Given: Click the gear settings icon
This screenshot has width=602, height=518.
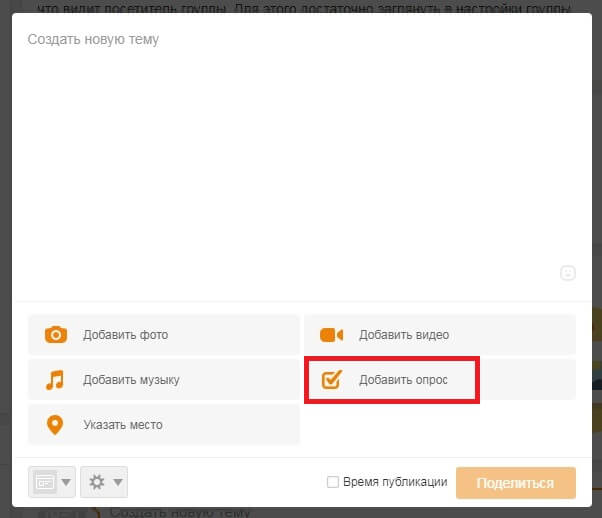Looking at the screenshot, I should (x=97, y=482).
